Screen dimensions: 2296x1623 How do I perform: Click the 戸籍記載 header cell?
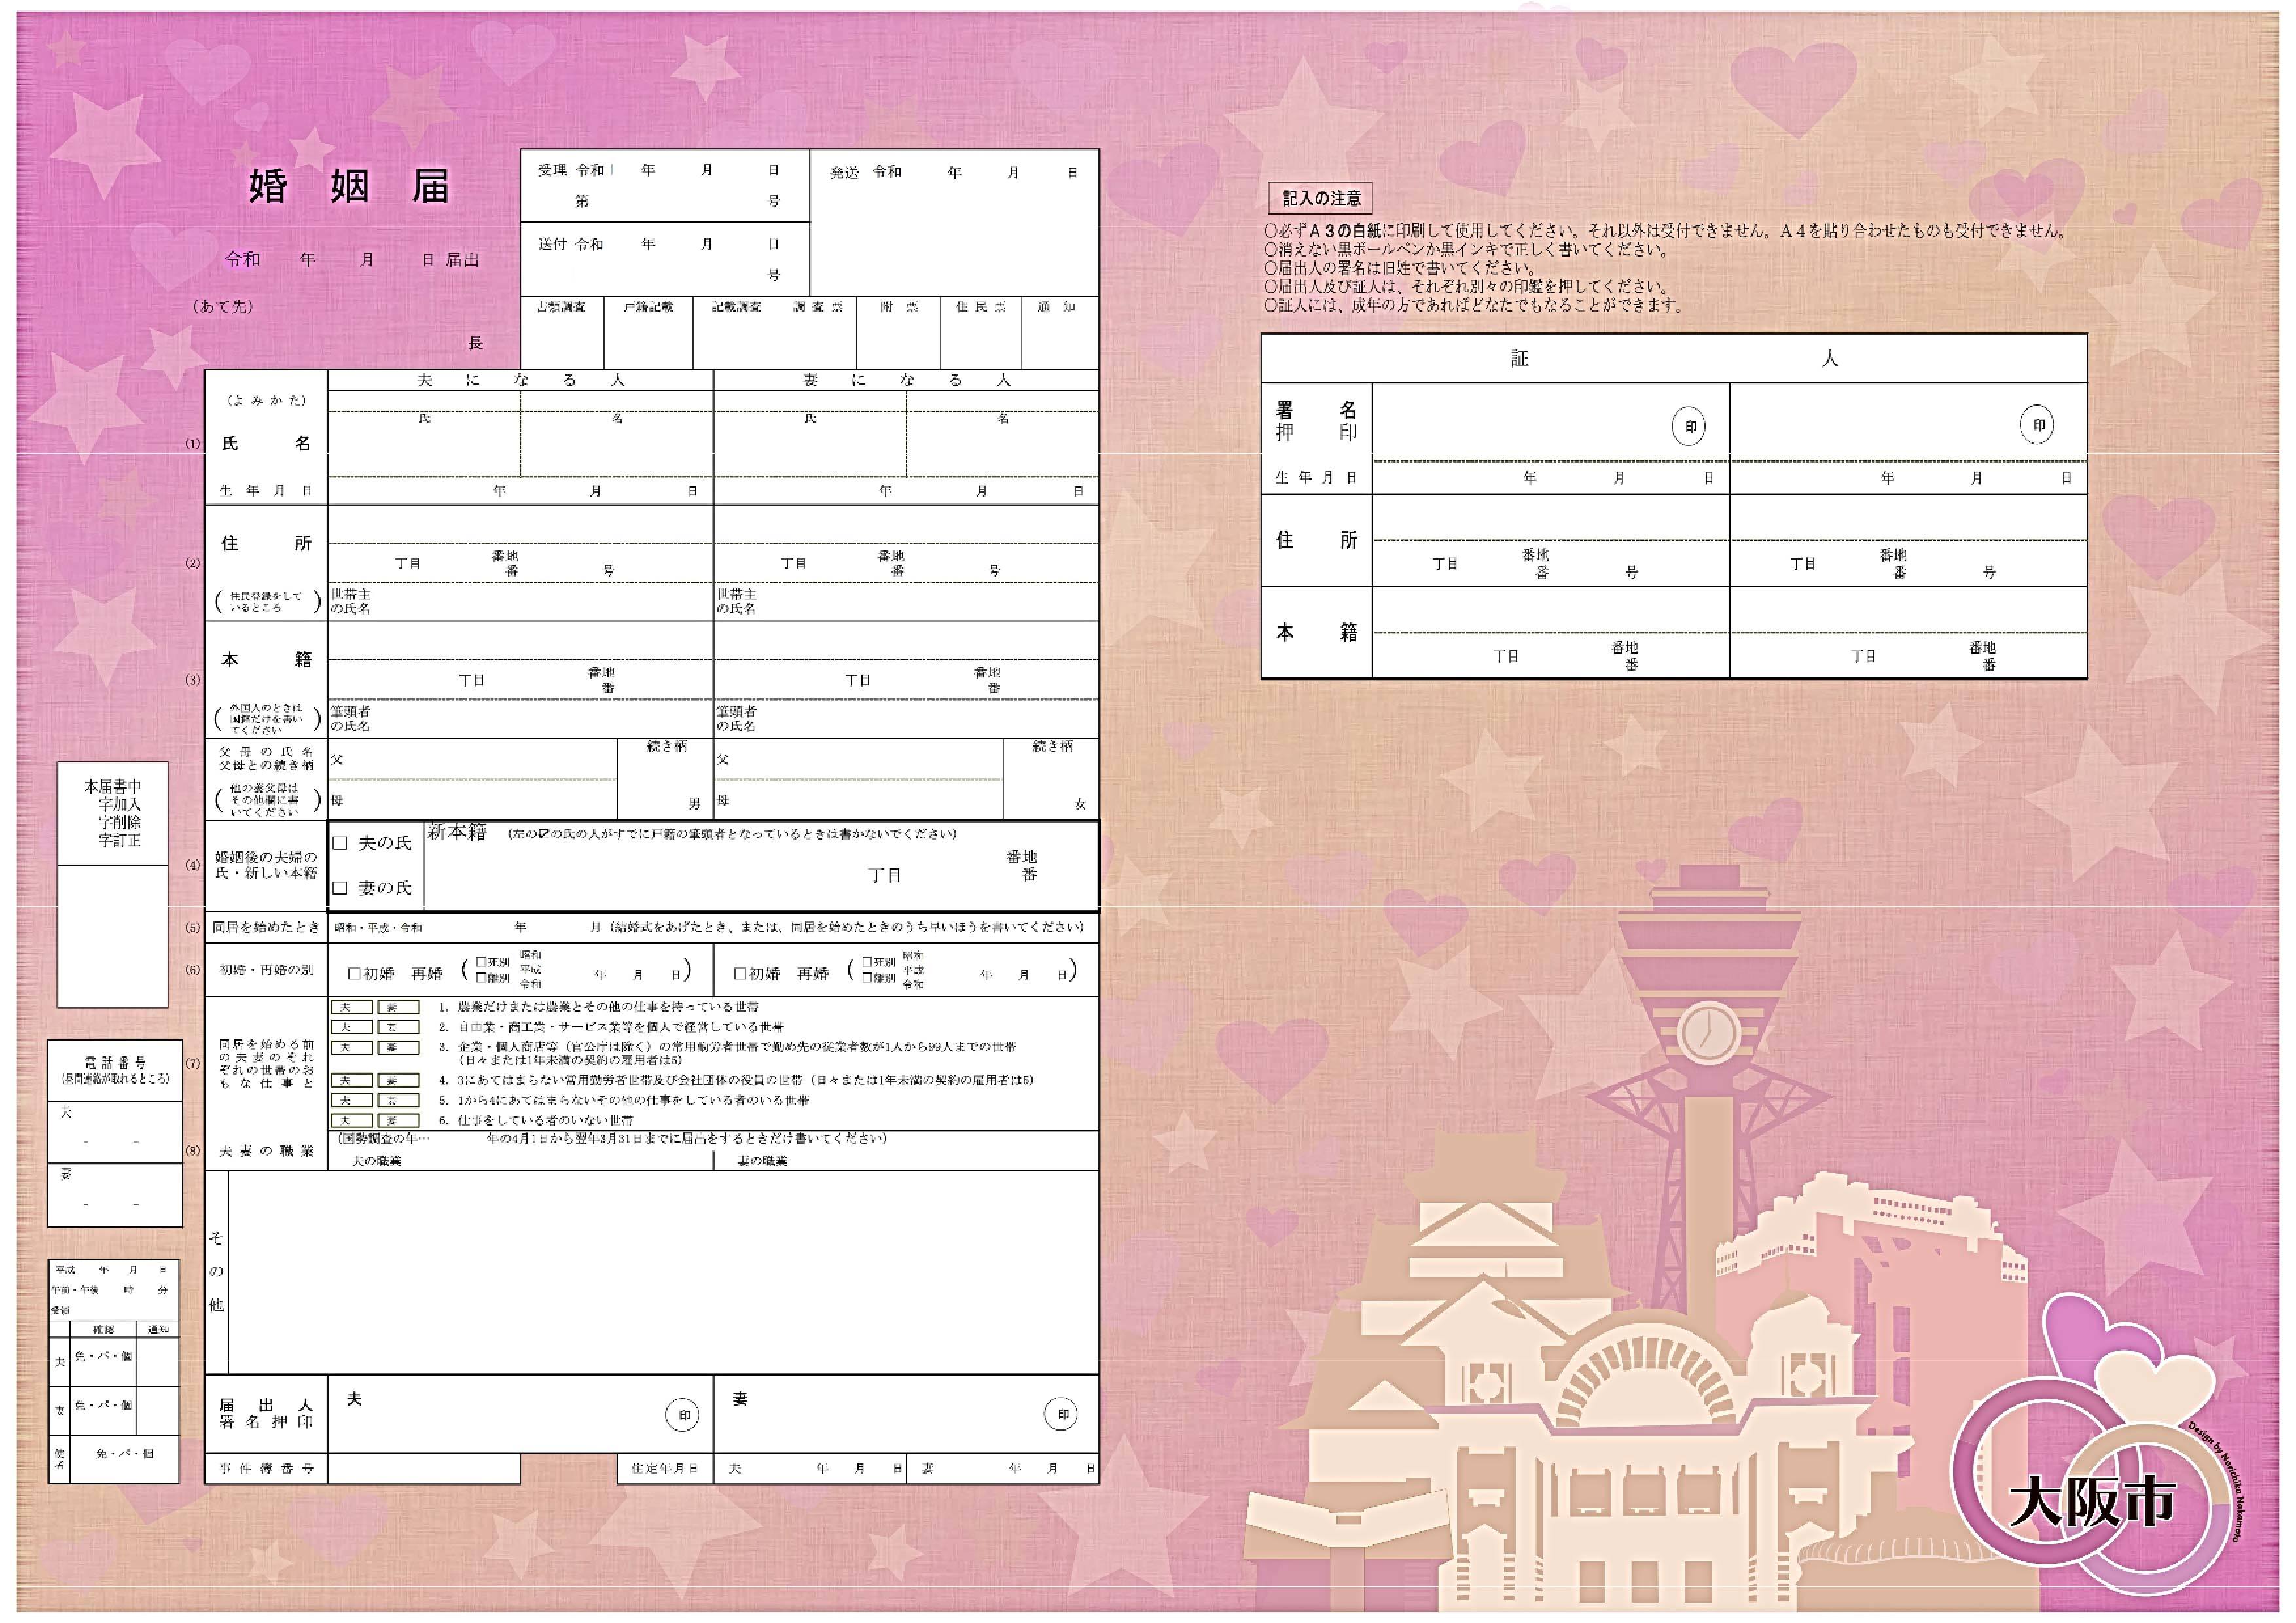pos(648,307)
